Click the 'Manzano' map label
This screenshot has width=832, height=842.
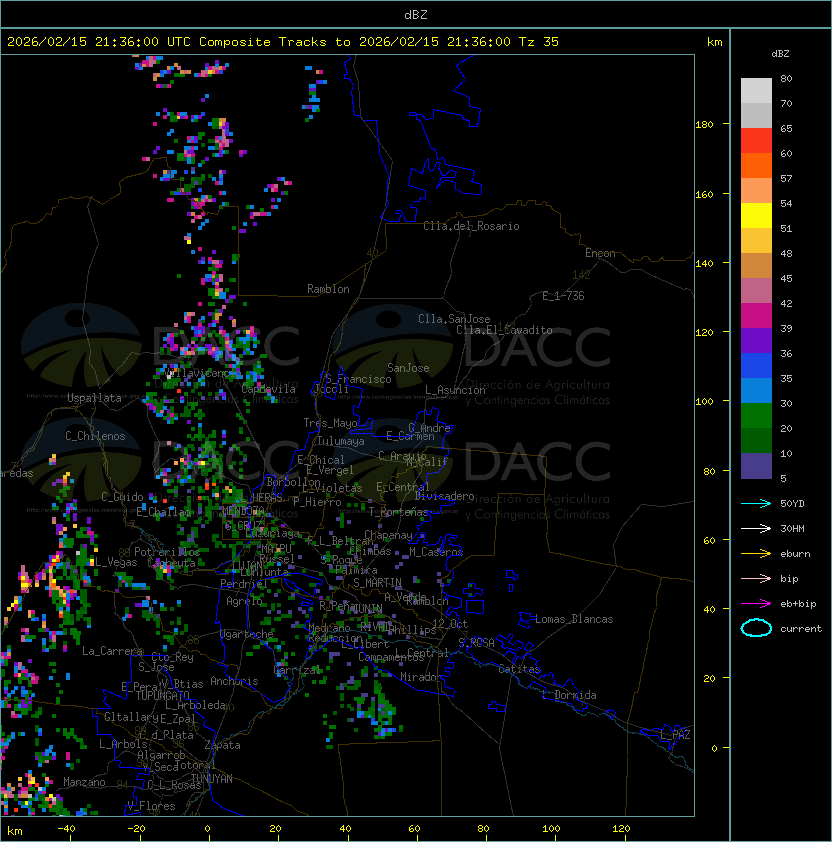(84, 782)
